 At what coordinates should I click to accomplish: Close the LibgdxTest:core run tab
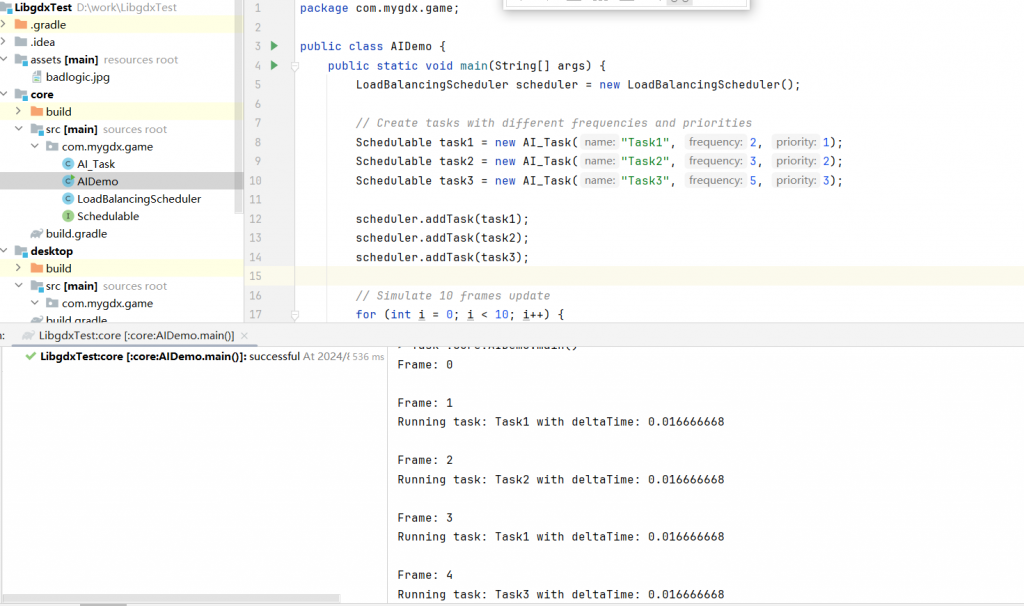pos(246,336)
